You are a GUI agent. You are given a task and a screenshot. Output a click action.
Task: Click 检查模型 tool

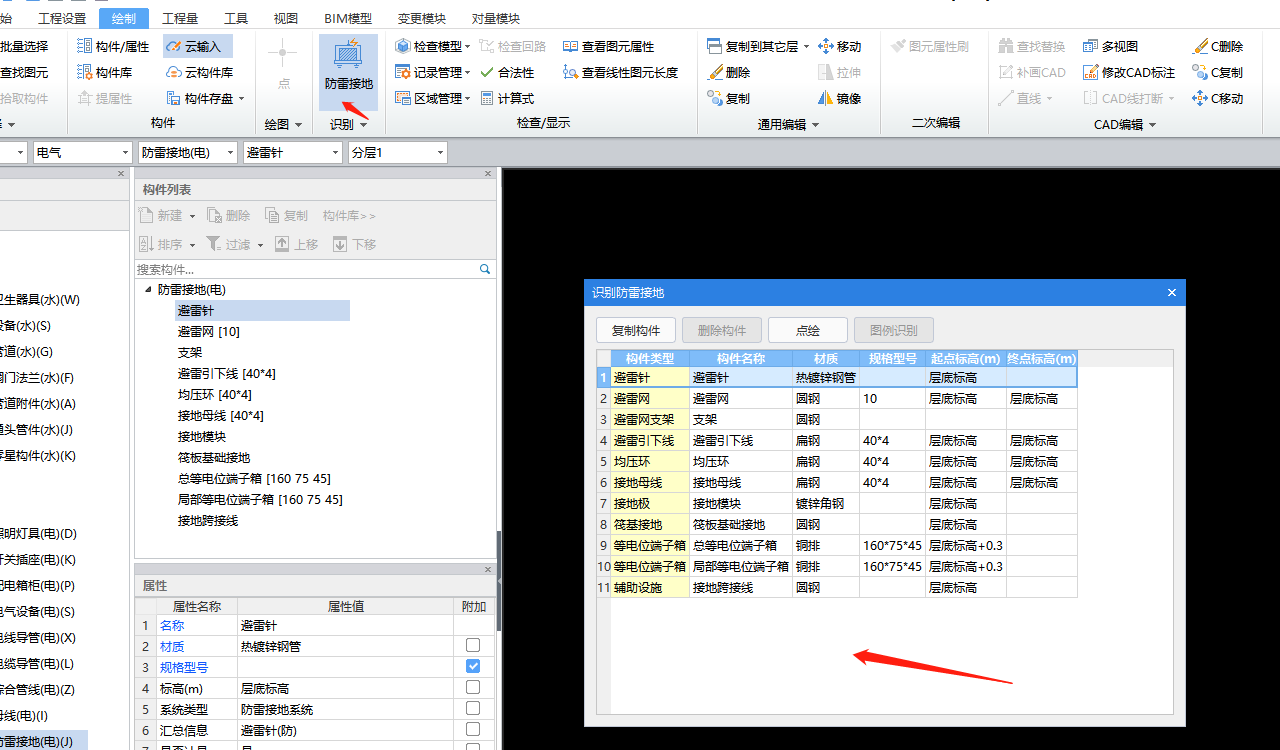coord(431,46)
